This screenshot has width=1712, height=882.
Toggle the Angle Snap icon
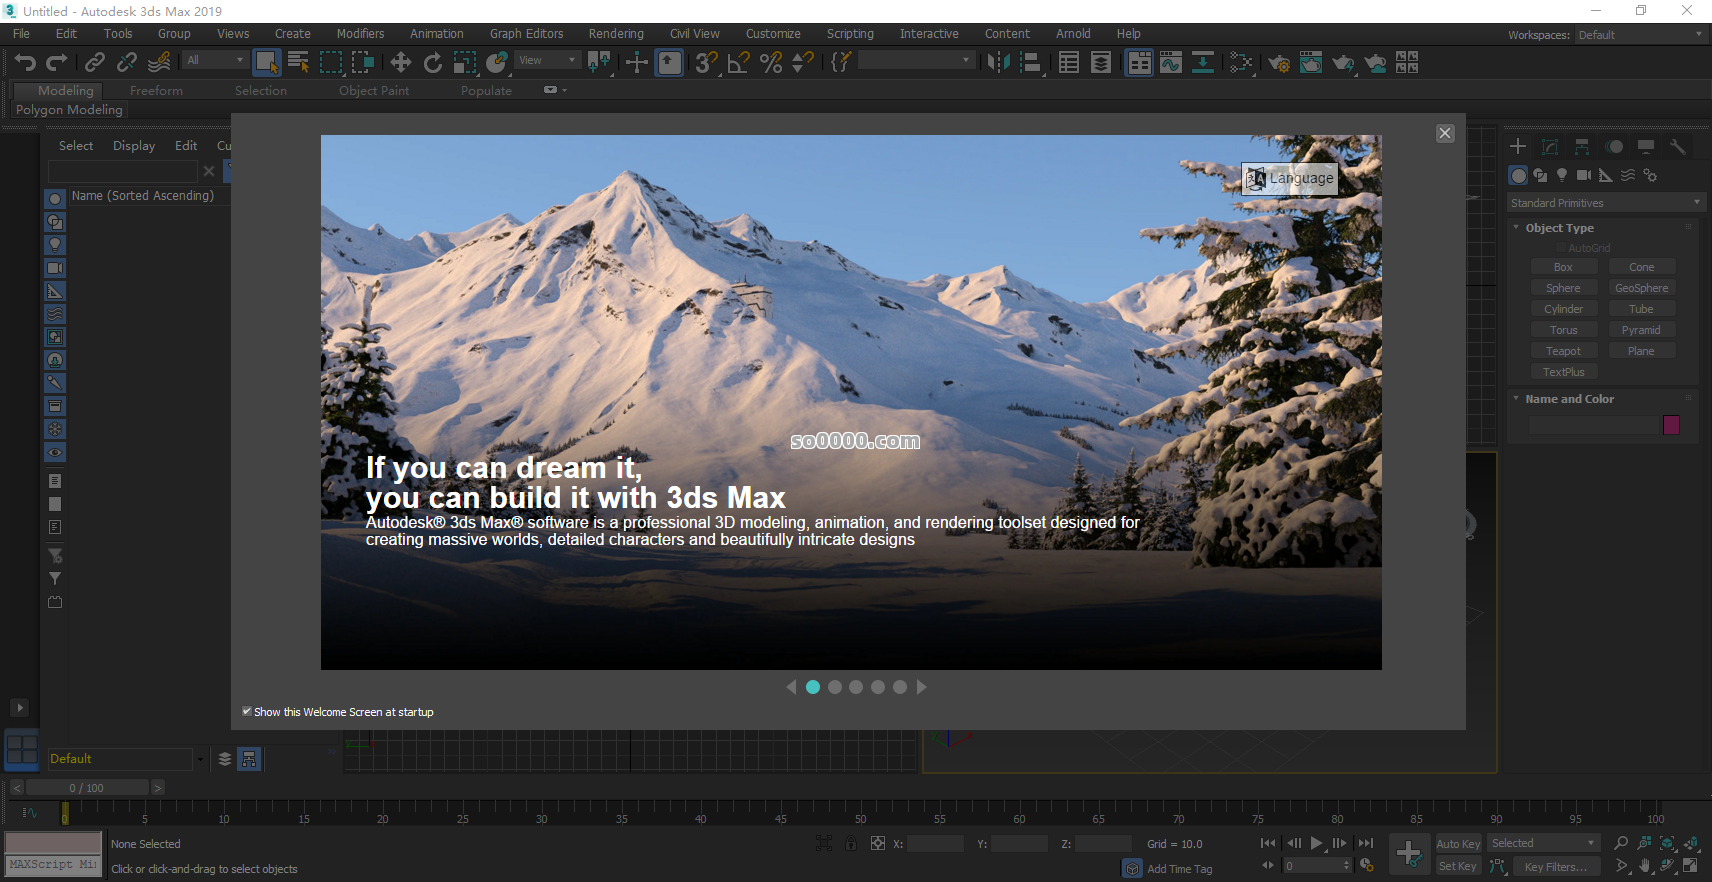click(738, 63)
